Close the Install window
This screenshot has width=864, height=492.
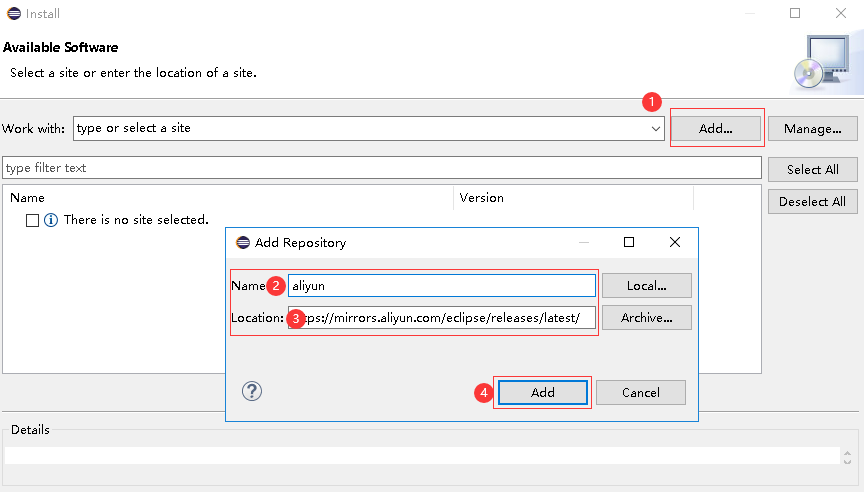coord(841,13)
